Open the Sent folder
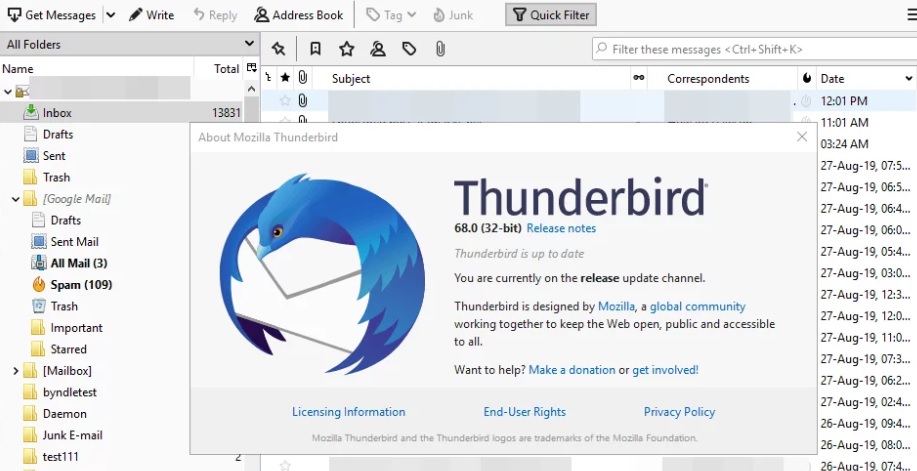The width and height of the screenshot is (917, 471). point(54,156)
